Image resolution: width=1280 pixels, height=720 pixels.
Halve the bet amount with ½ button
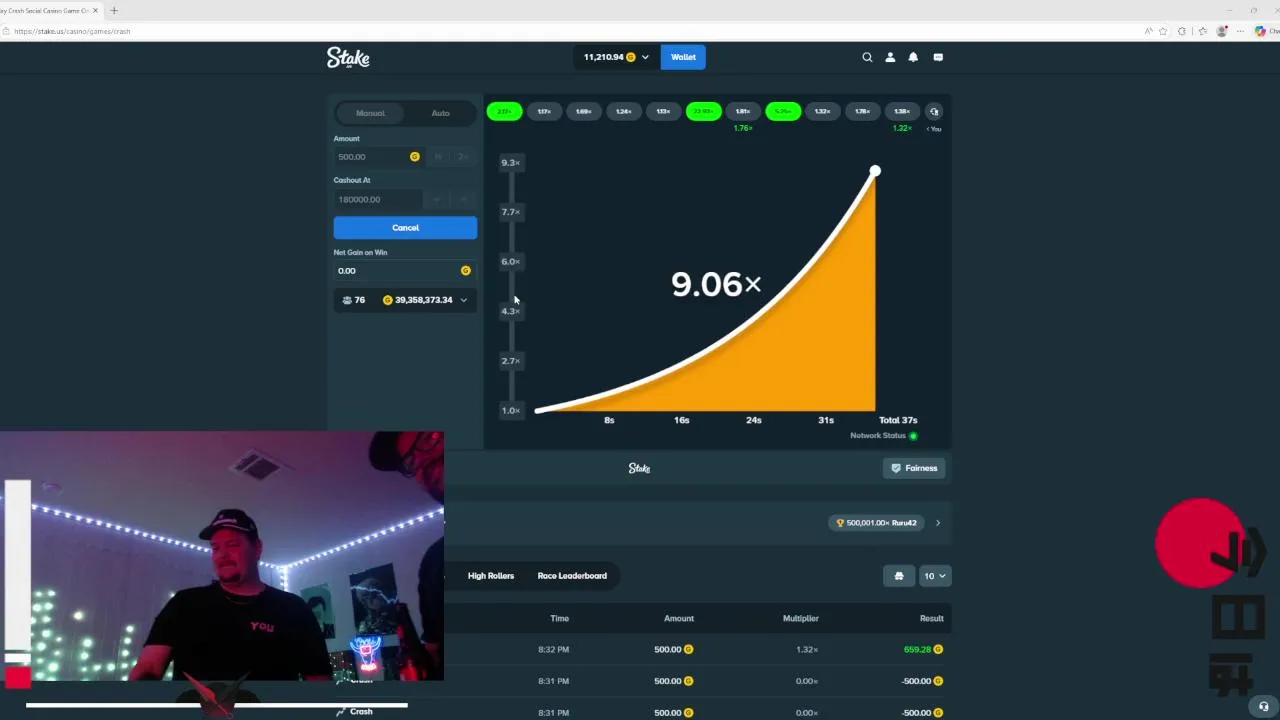[x=438, y=157]
